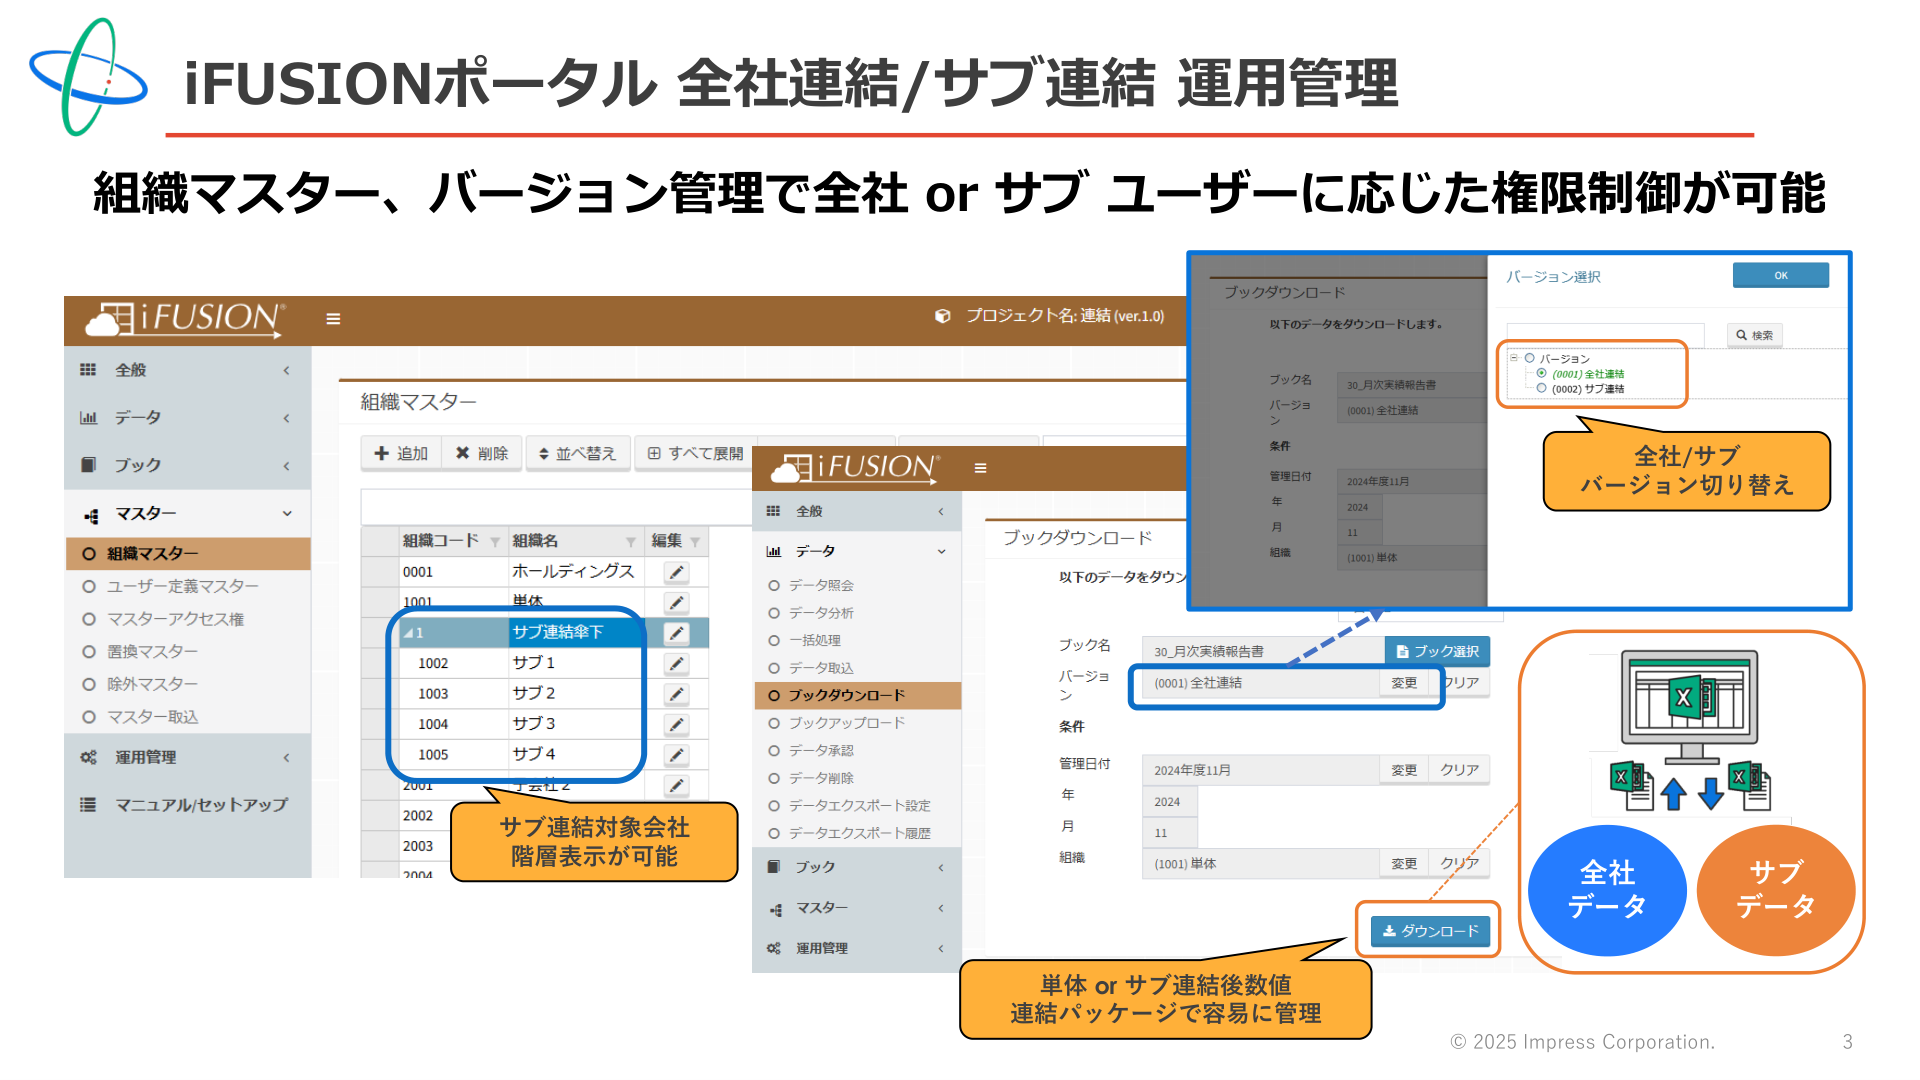Collapse データ chevron in the ブックダウンロード sidebar
Viewport: 1920px width, 1080px height.
coord(941,551)
